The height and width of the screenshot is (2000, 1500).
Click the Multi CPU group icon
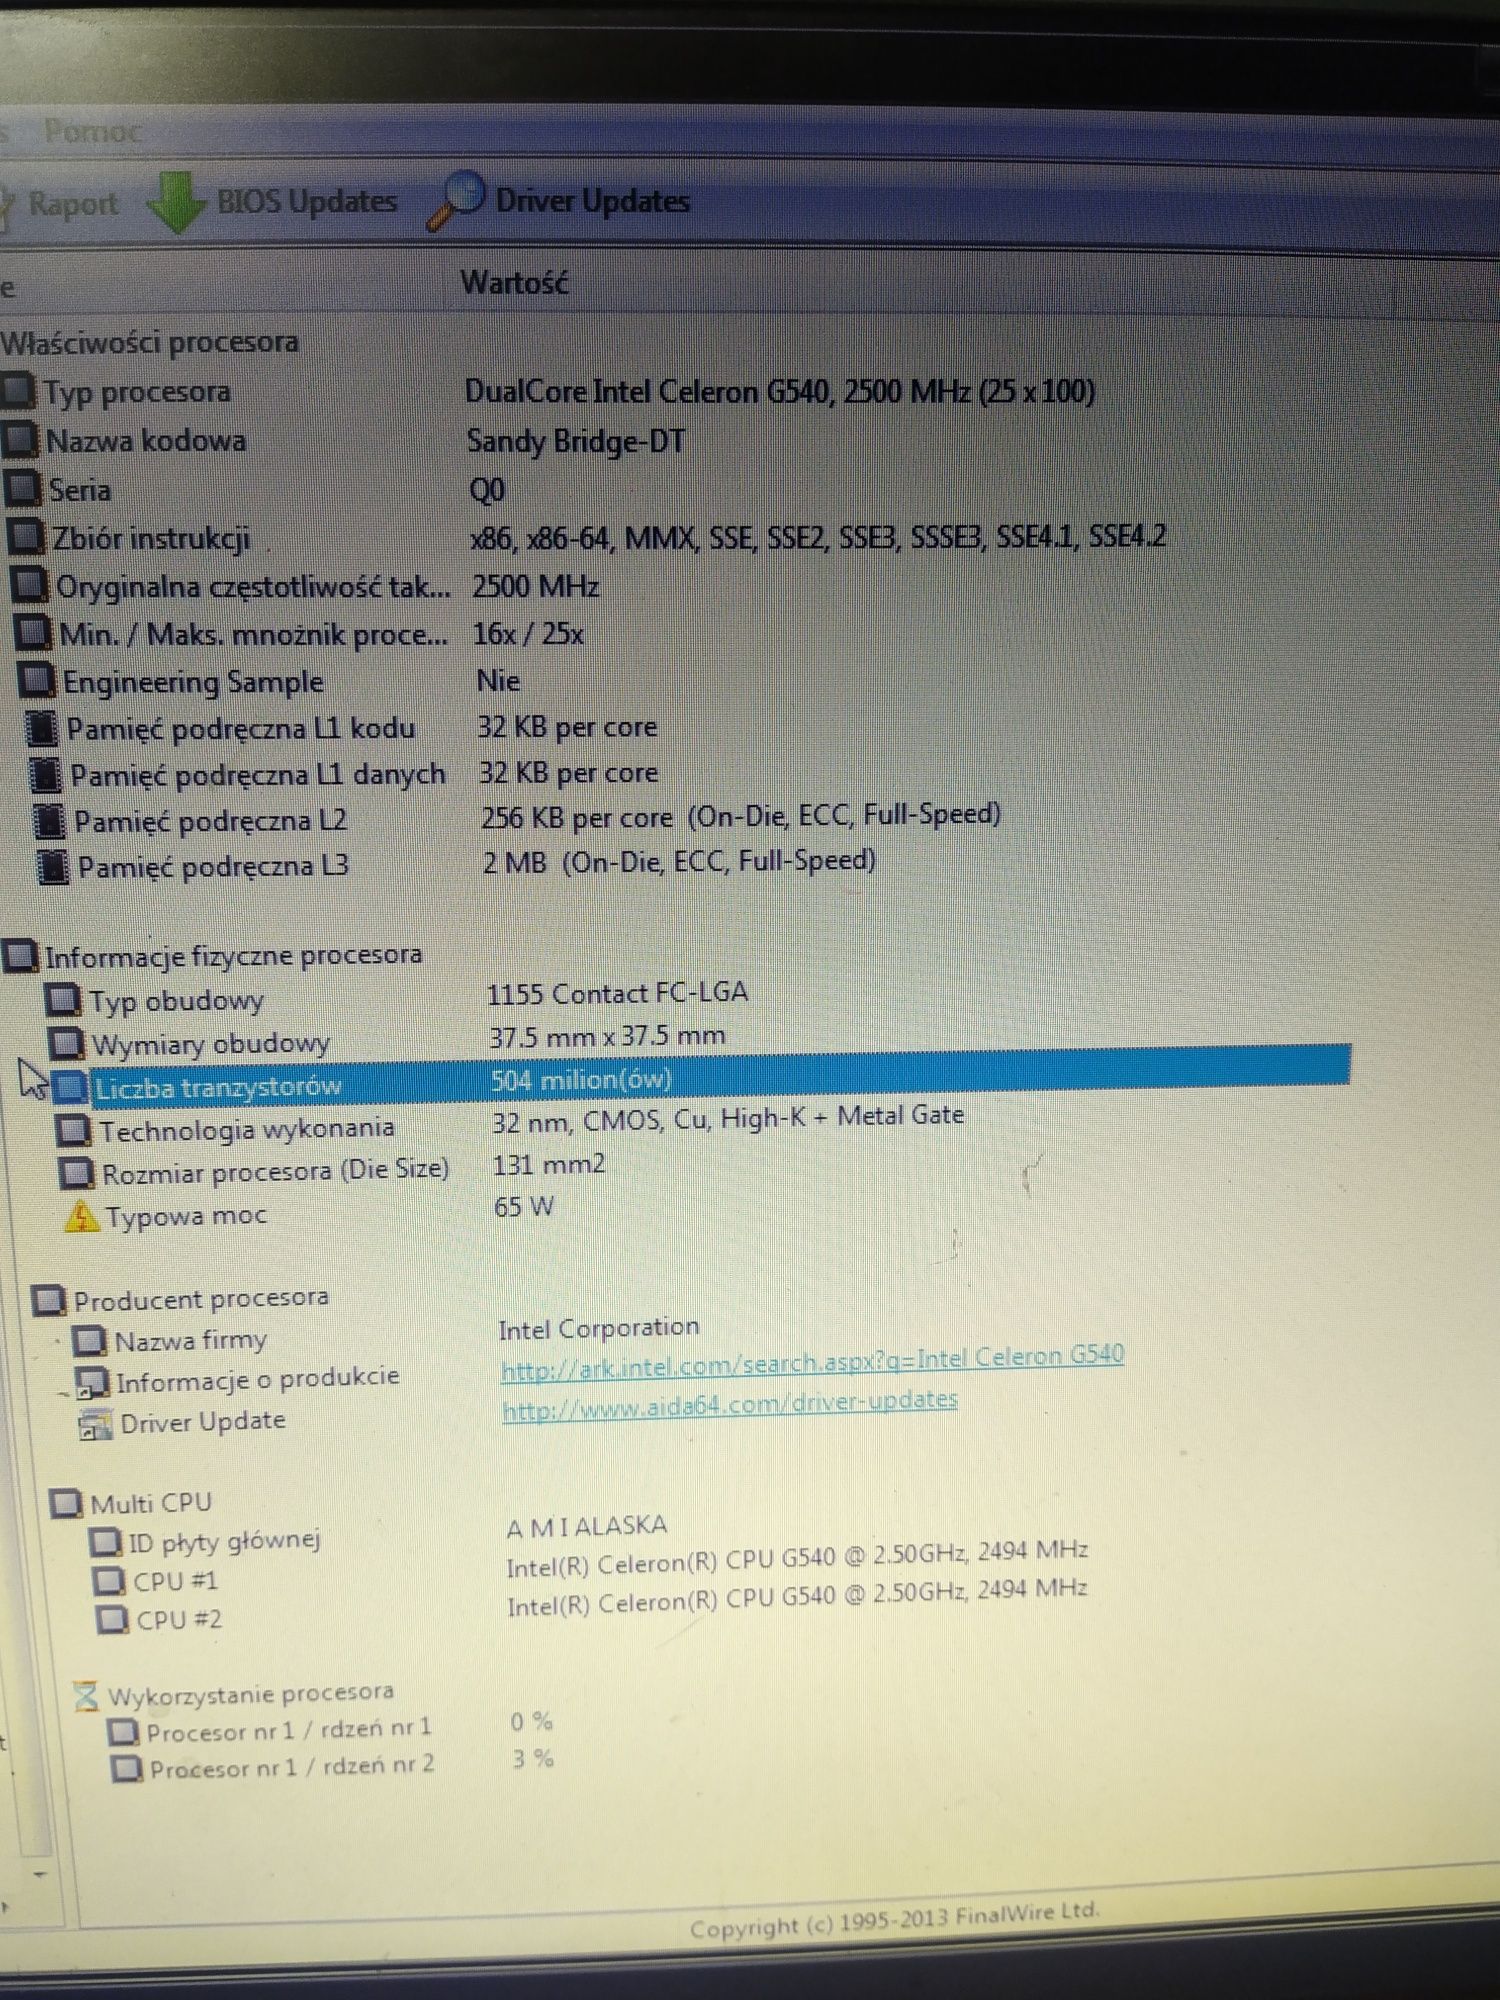[67, 1503]
